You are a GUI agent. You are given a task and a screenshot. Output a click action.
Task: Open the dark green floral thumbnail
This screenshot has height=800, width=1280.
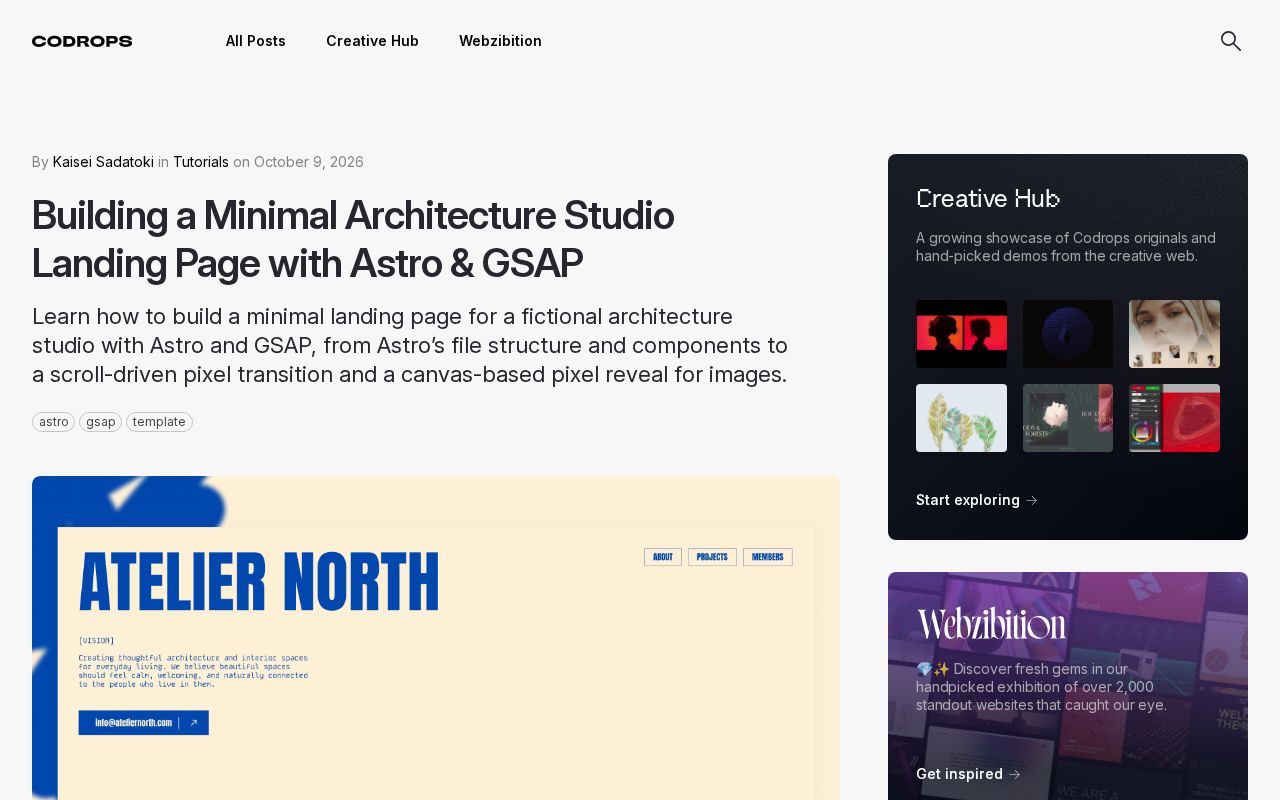(x=1068, y=418)
